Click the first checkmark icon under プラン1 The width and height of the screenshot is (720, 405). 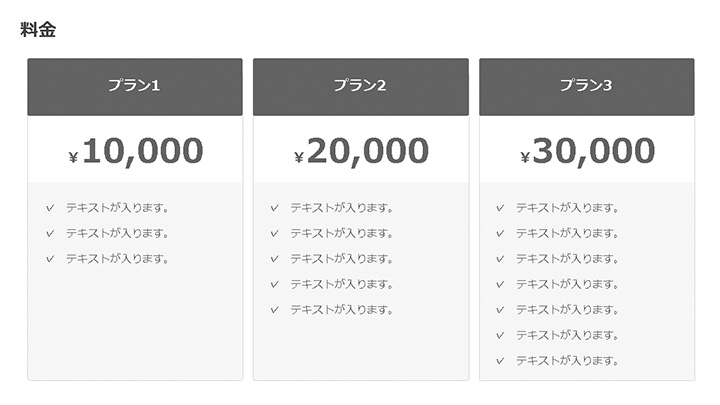point(50,208)
